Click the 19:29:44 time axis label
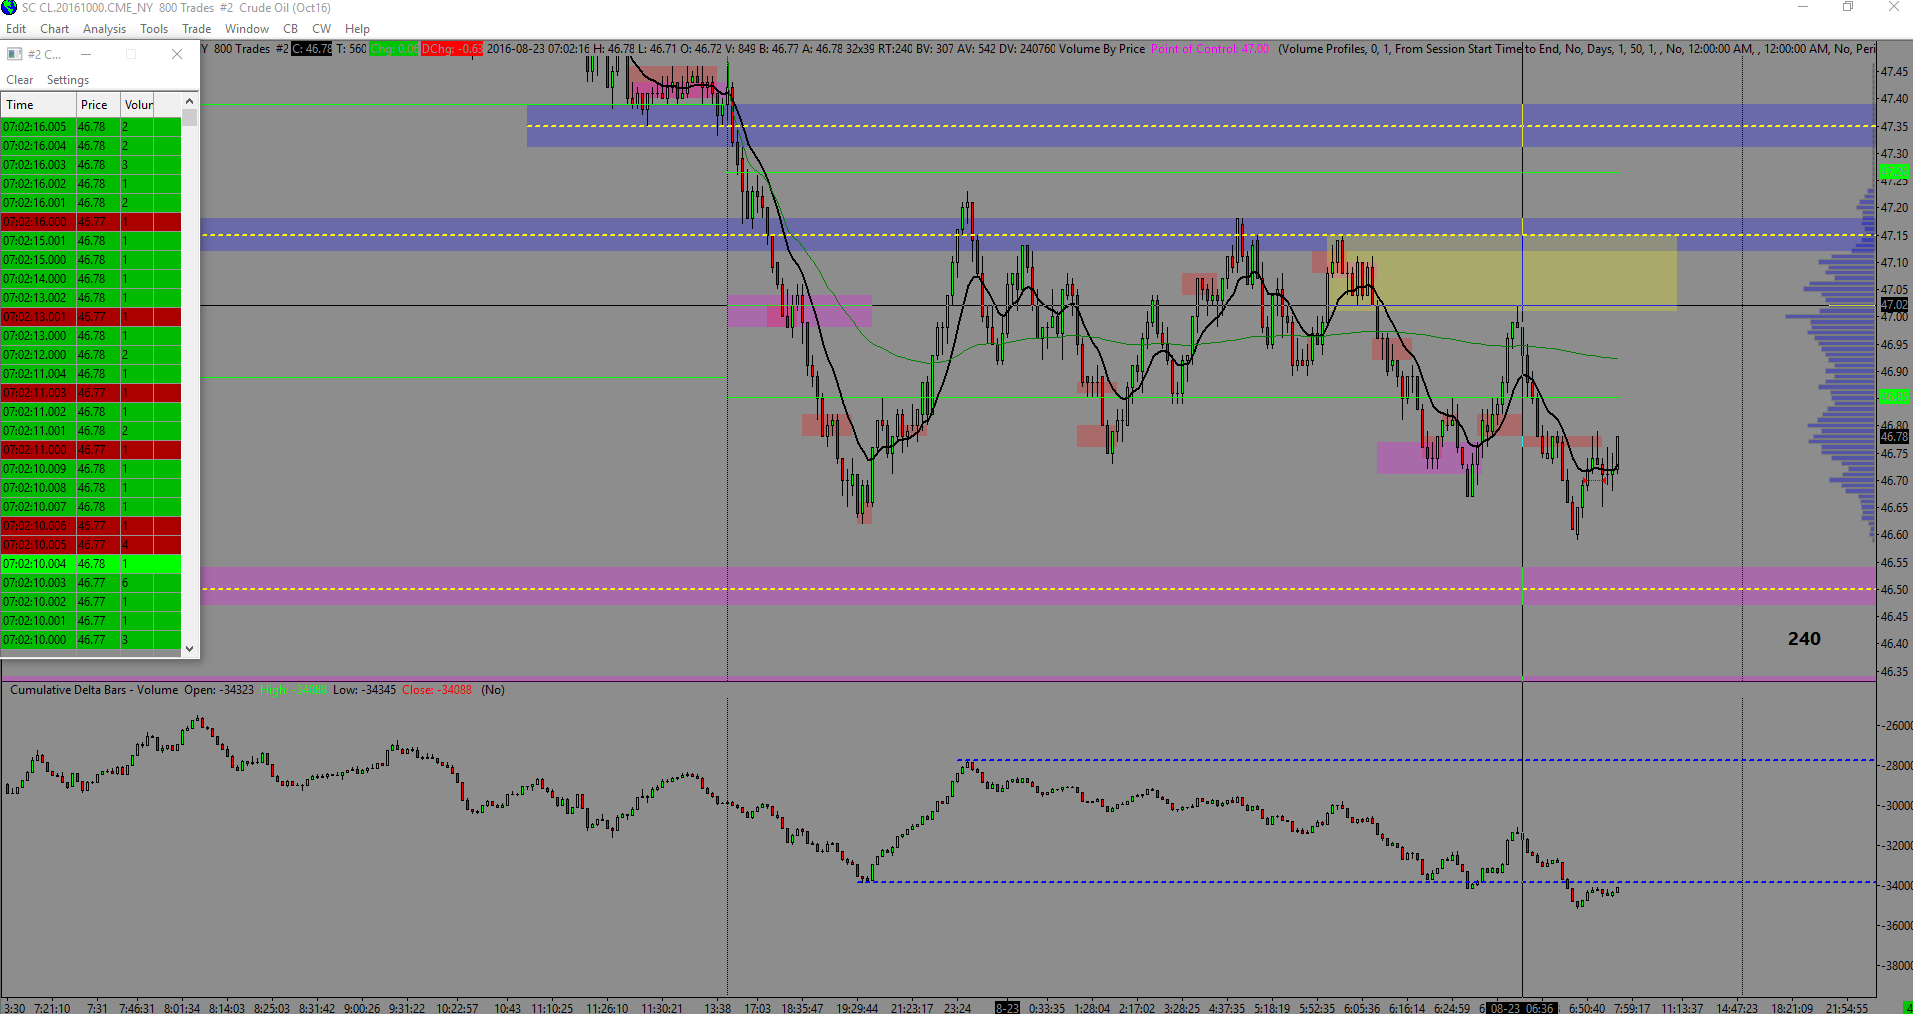 857,1008
